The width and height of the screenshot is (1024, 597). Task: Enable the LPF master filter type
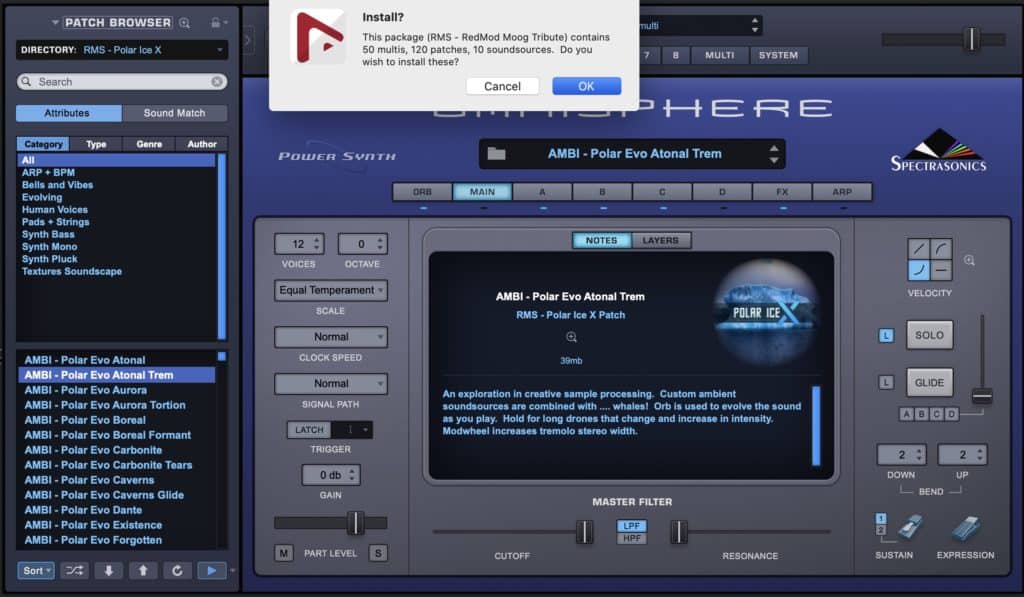[x=632, y=526]
